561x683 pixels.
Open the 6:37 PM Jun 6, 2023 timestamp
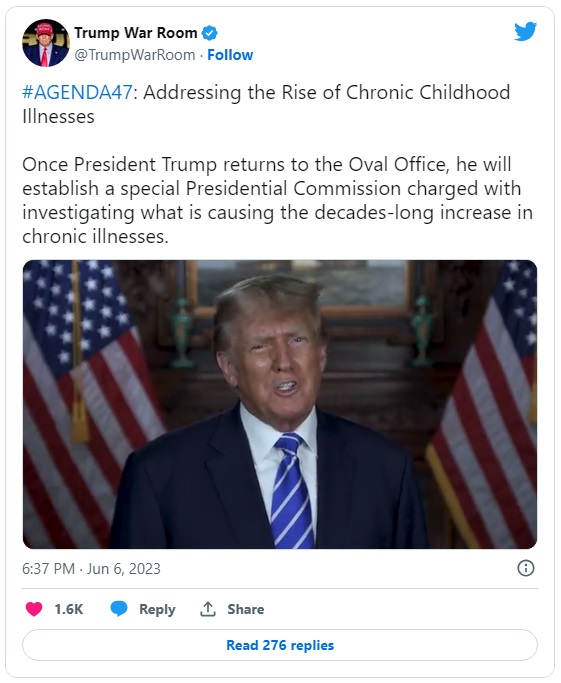[91, 569]
